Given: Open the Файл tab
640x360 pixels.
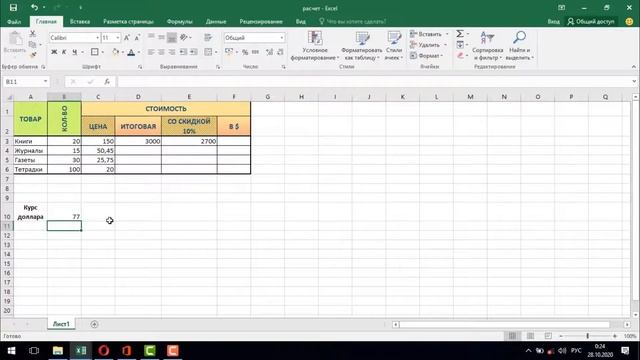Looking at the screenshot, I should coord(14,21).
